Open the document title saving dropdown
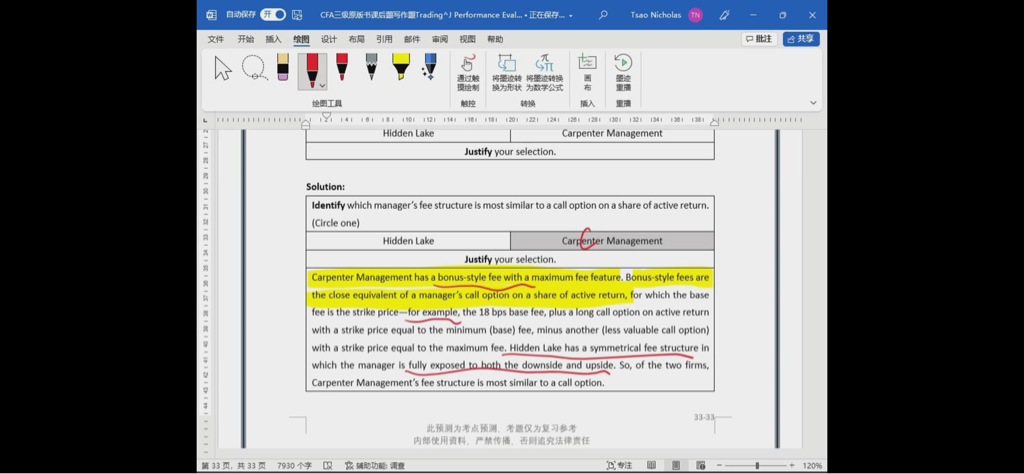Viewport: 1024px width, 474px height. tap(571, 15)
